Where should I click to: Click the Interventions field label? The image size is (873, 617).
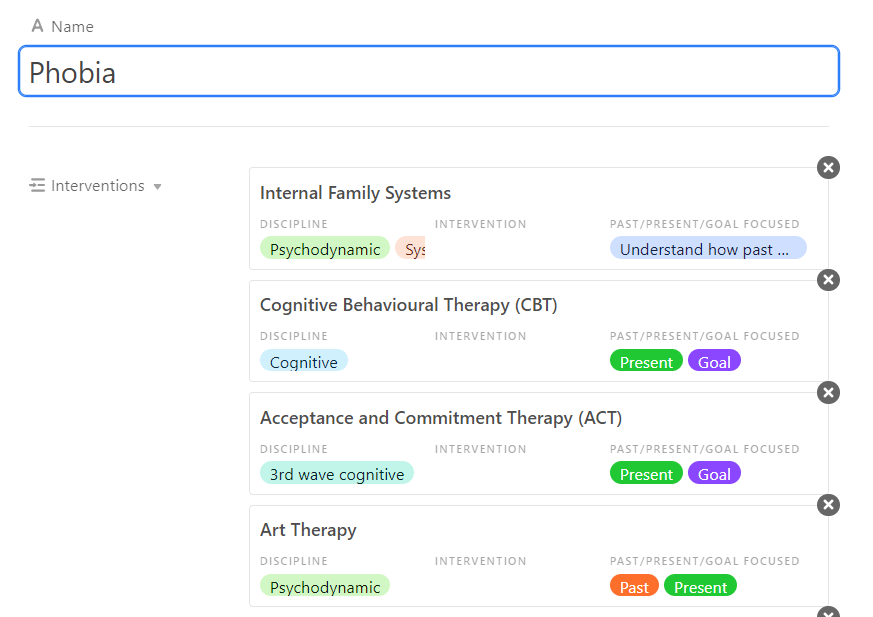(x=97, y=185)
